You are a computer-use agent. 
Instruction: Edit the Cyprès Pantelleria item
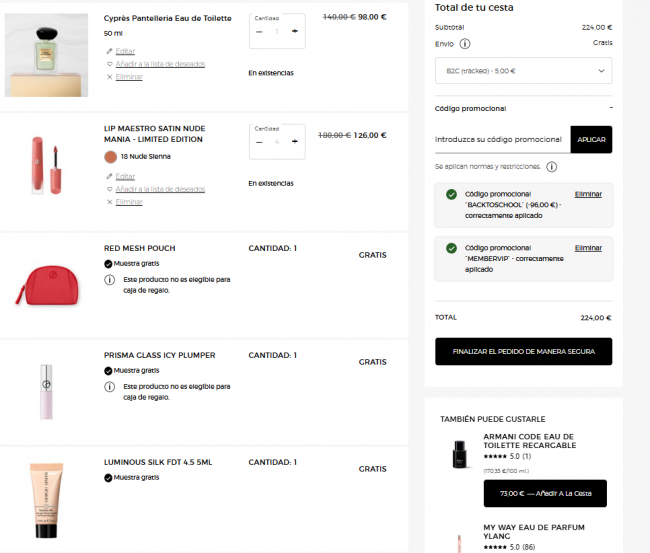[x=125, y=51]
